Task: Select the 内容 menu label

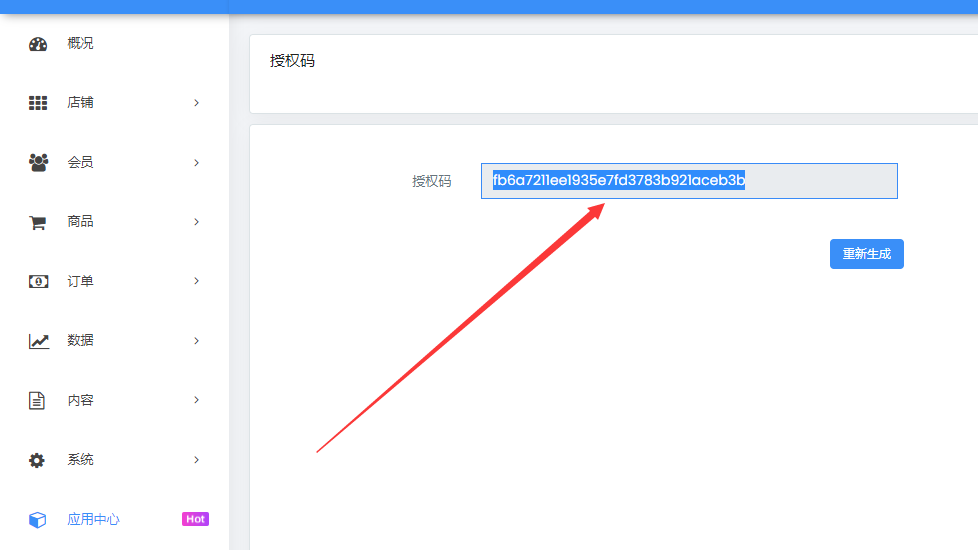Action: point(80,400)
